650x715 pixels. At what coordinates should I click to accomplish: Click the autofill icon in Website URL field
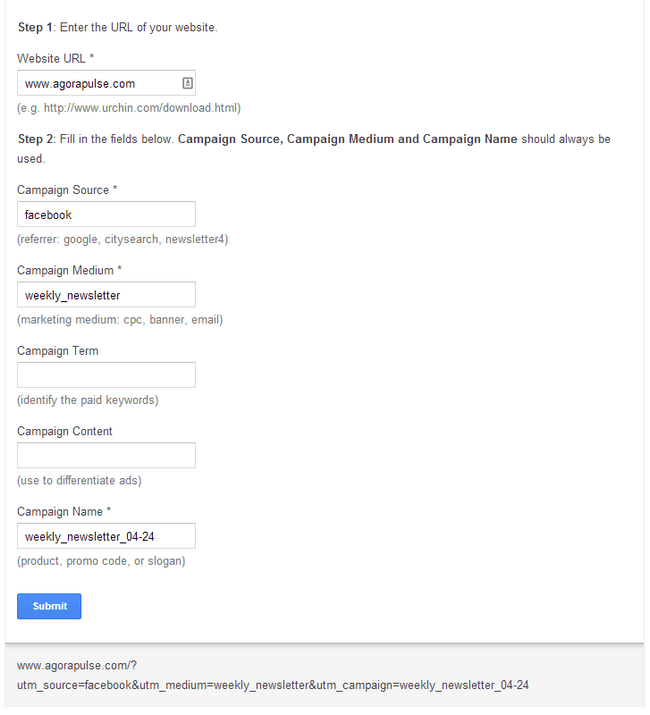[187, 83]
